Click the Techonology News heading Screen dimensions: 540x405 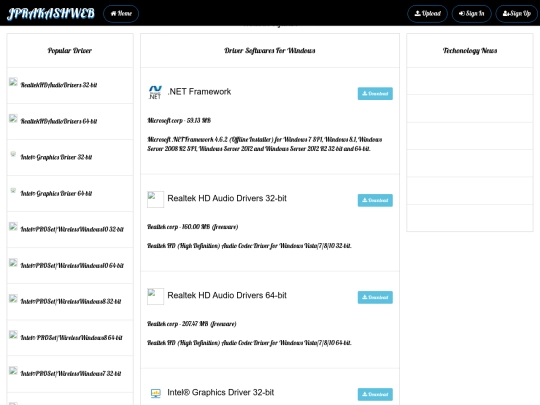pos(470,51)
